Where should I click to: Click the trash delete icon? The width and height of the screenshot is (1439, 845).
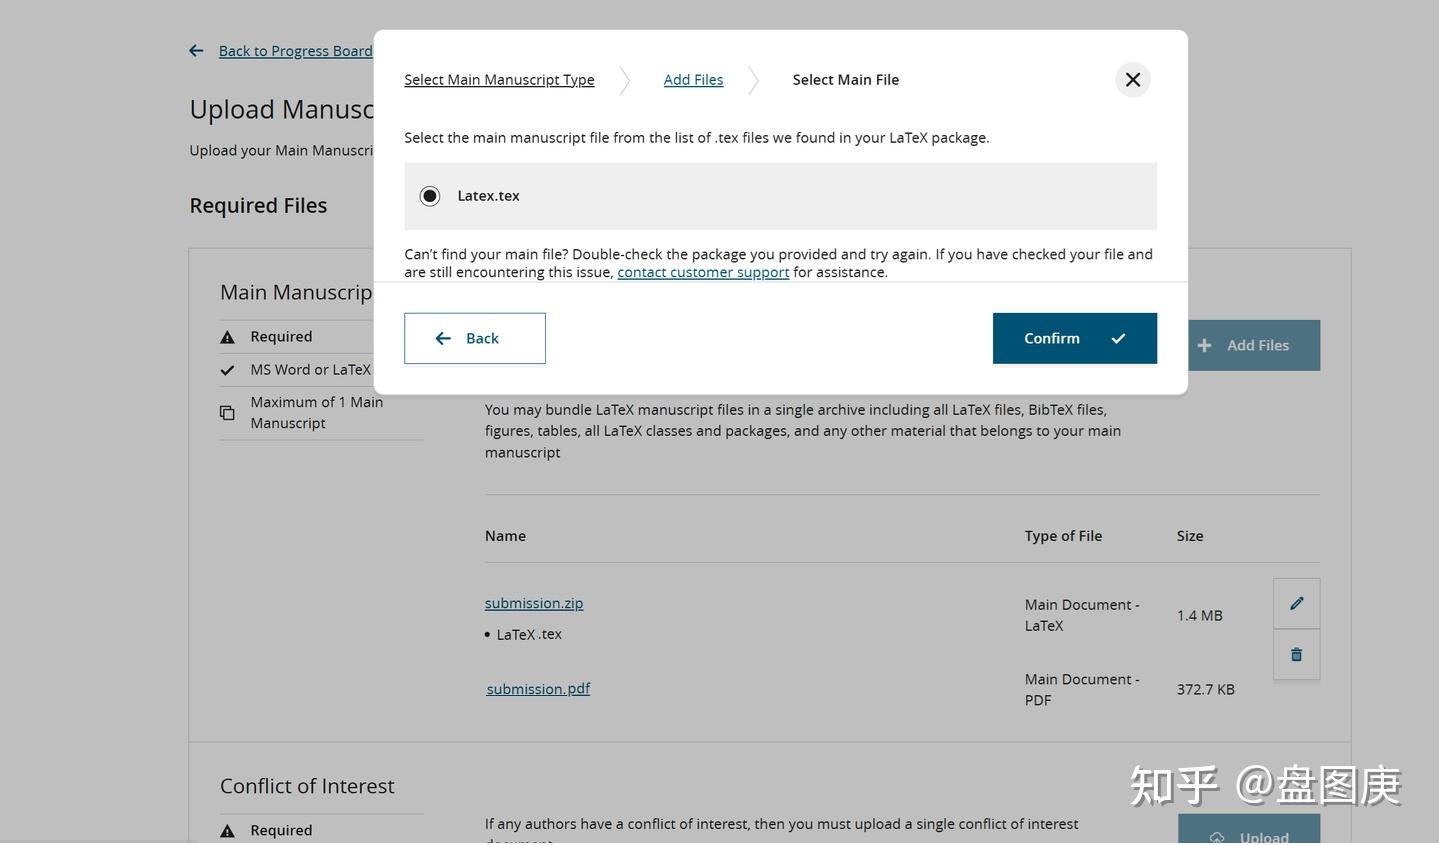pos(1296,655)
